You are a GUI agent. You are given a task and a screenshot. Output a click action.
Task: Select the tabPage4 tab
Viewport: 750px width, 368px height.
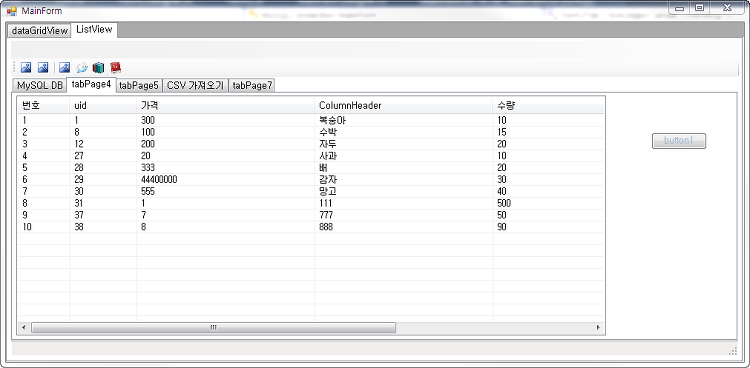click(91, 85)
